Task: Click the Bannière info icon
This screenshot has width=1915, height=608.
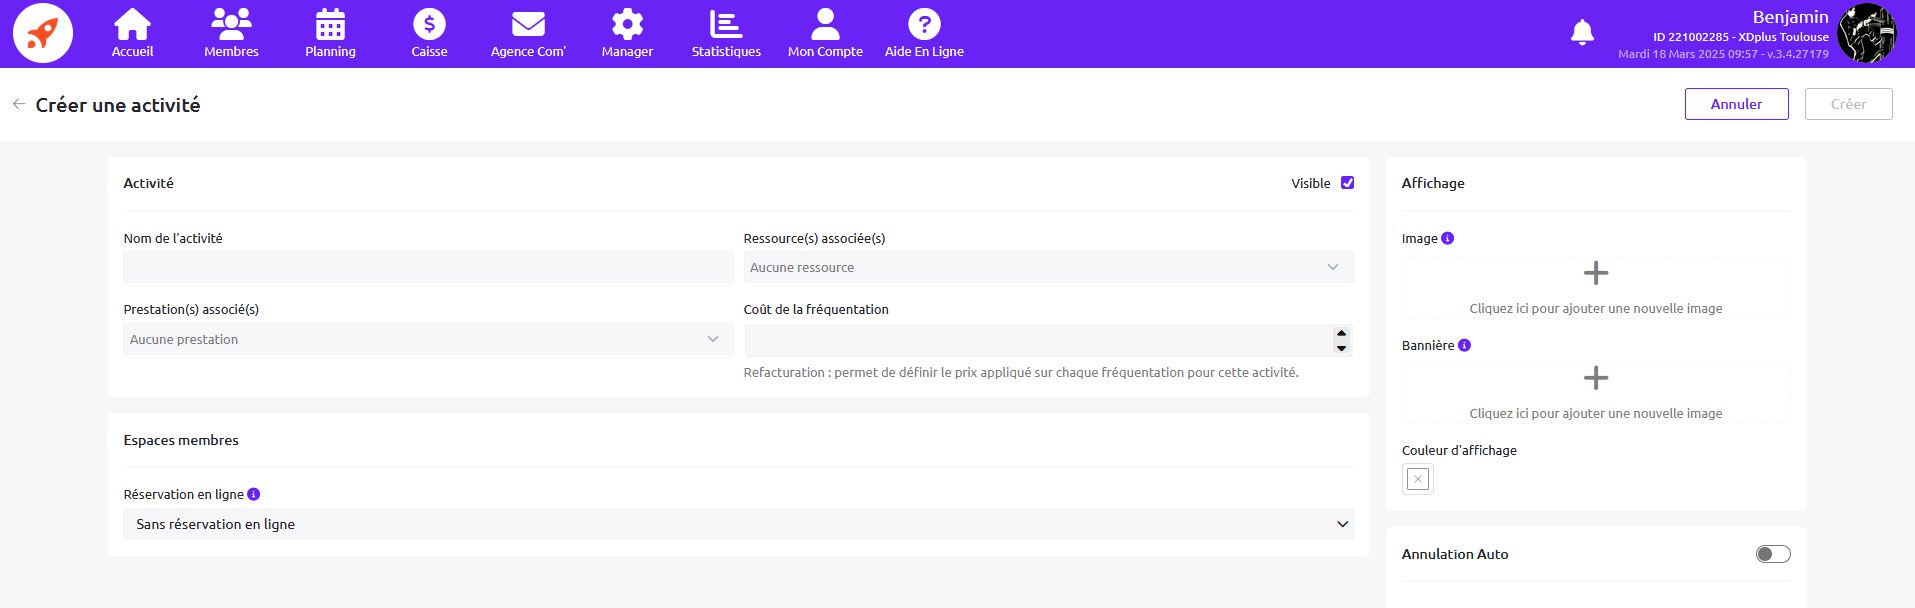Action: coord(1464,345)
